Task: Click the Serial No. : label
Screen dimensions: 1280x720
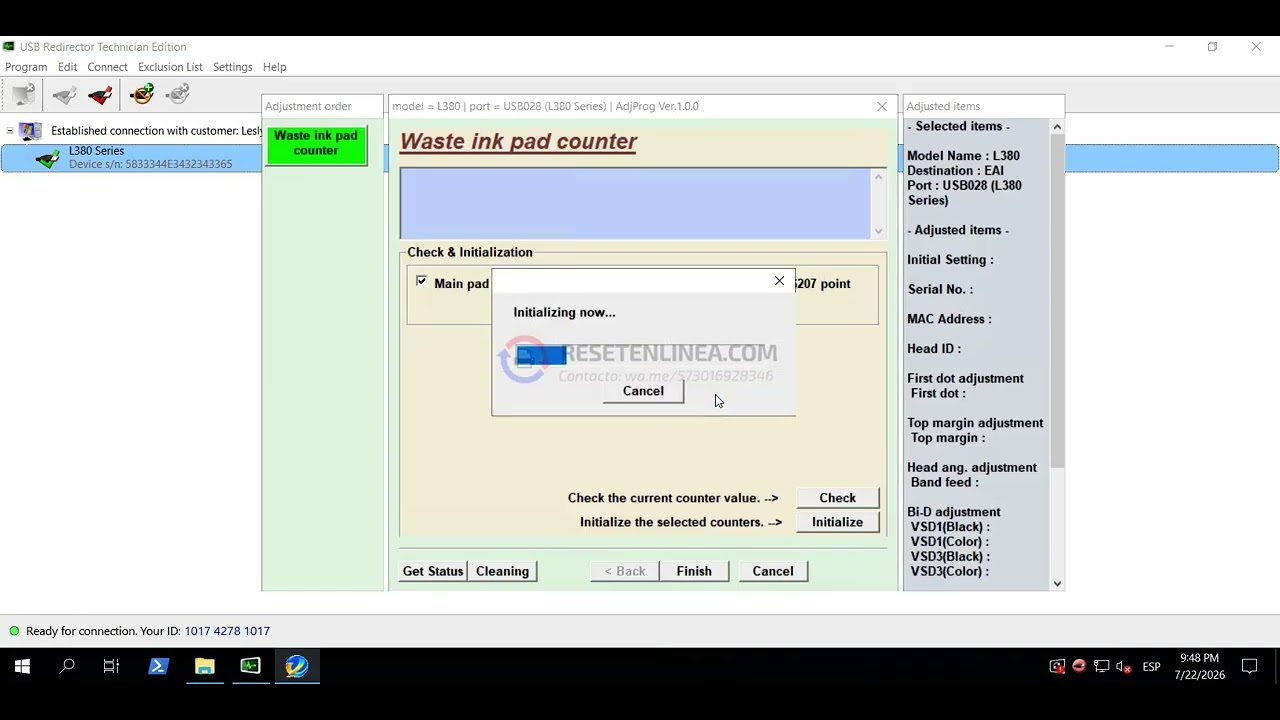Action: pyautogui.click(x=940, y=289)
